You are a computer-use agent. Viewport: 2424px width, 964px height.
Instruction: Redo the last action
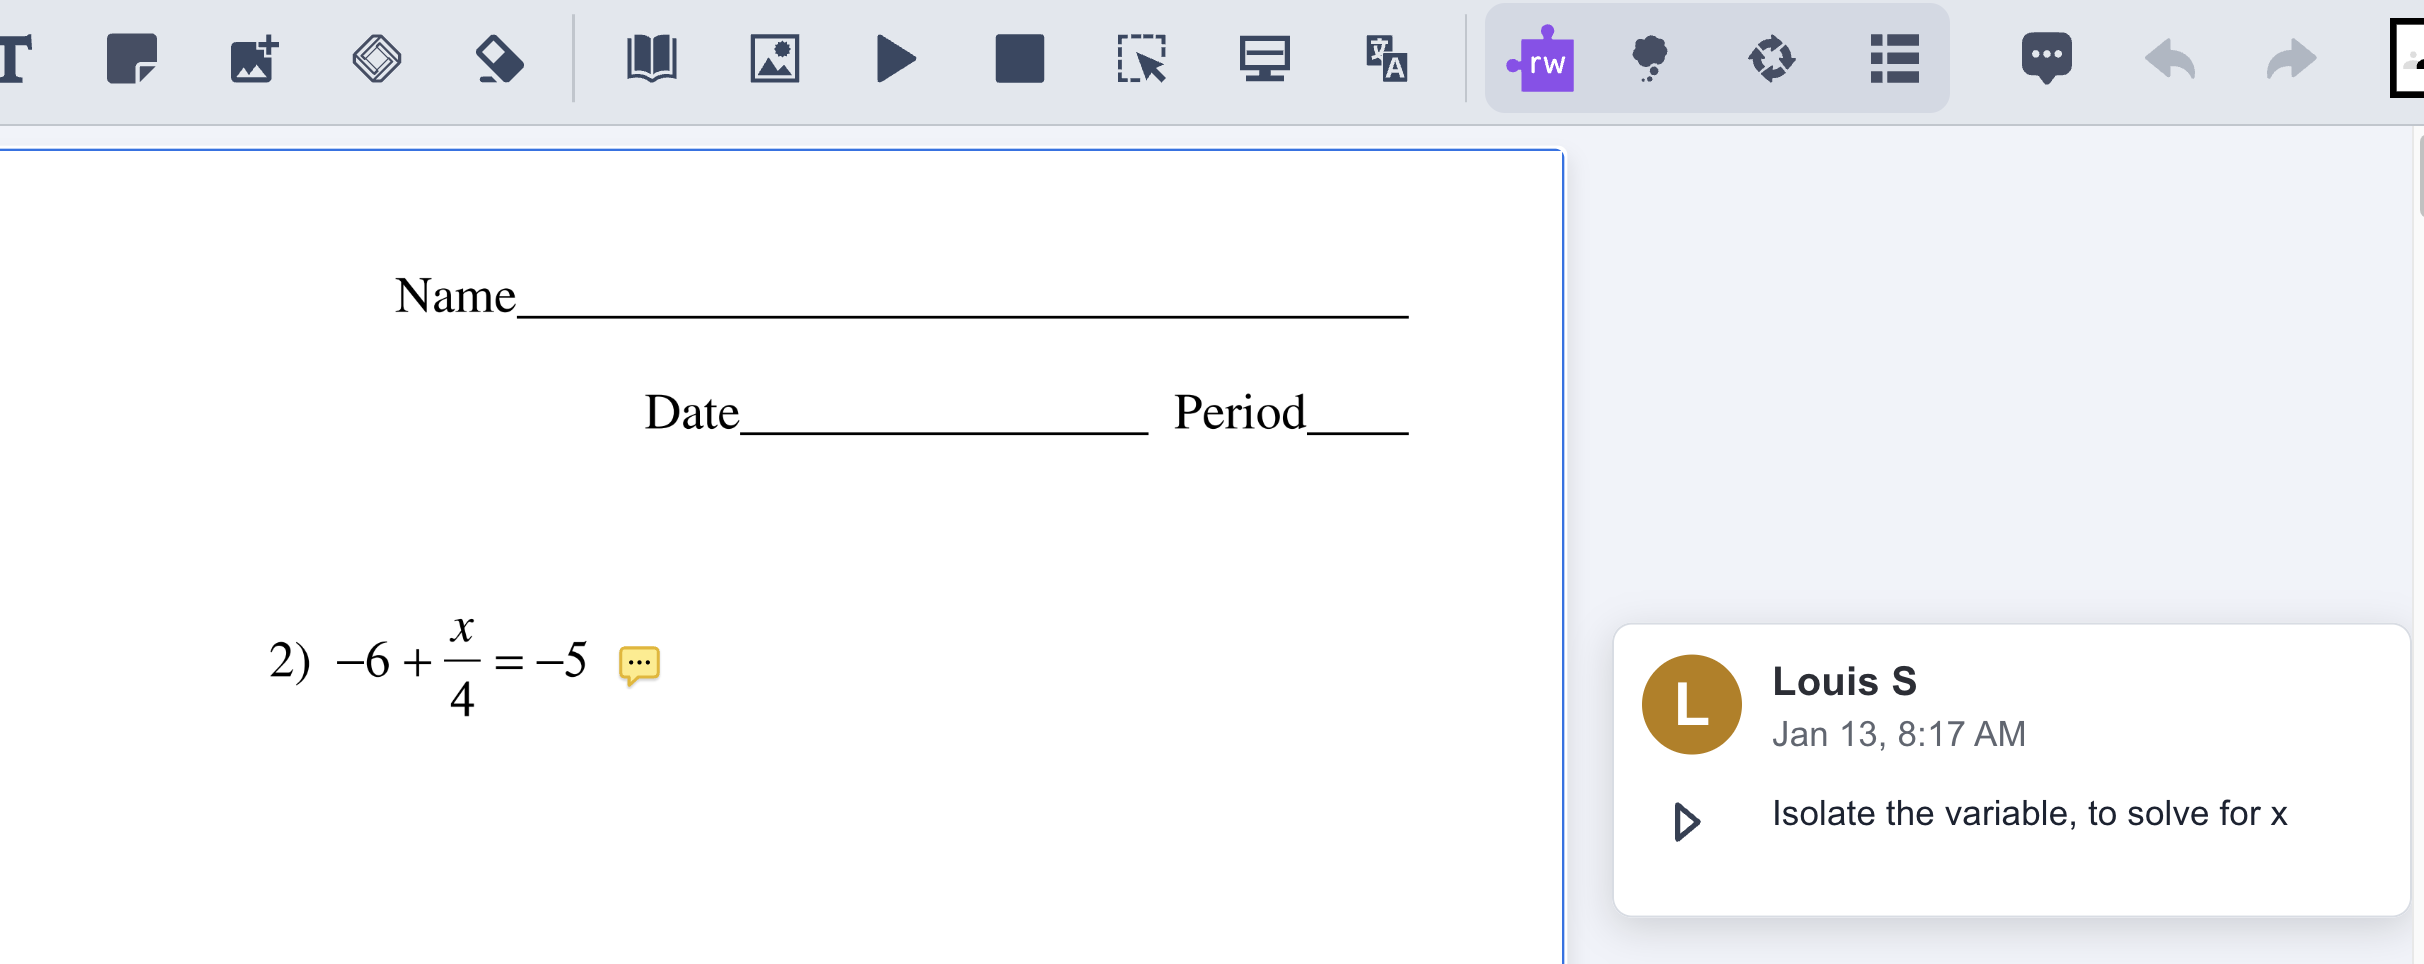(x=2292, y=59)
